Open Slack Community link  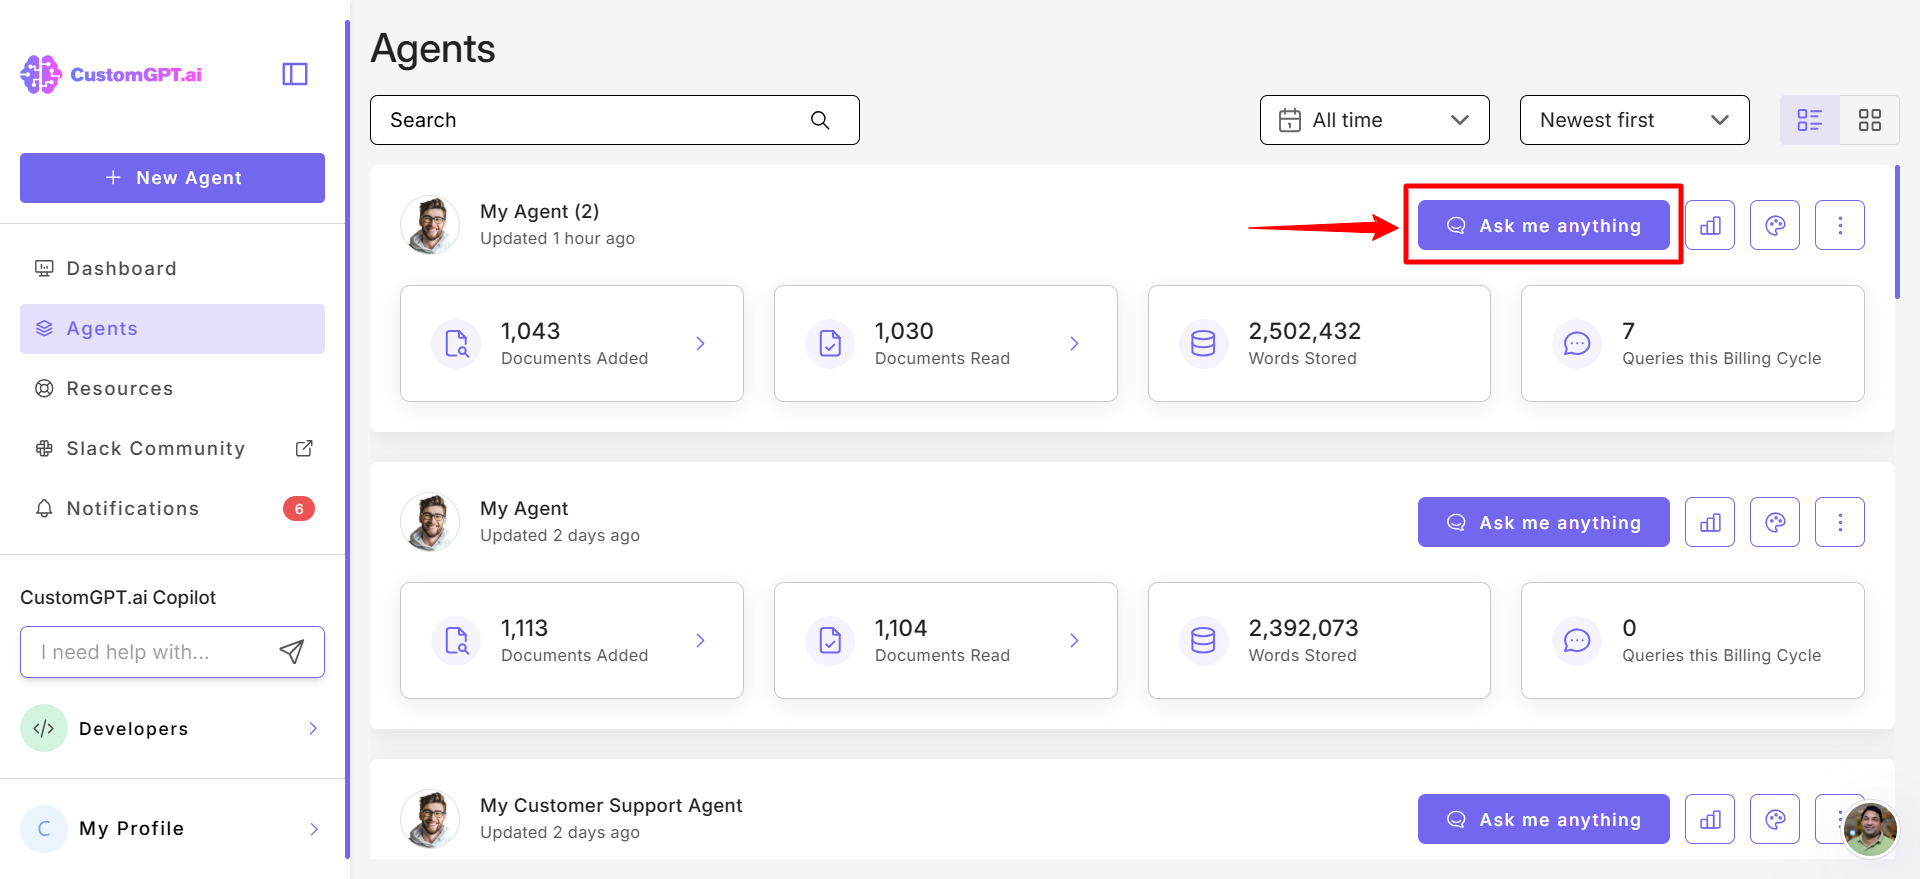[172, 449]
